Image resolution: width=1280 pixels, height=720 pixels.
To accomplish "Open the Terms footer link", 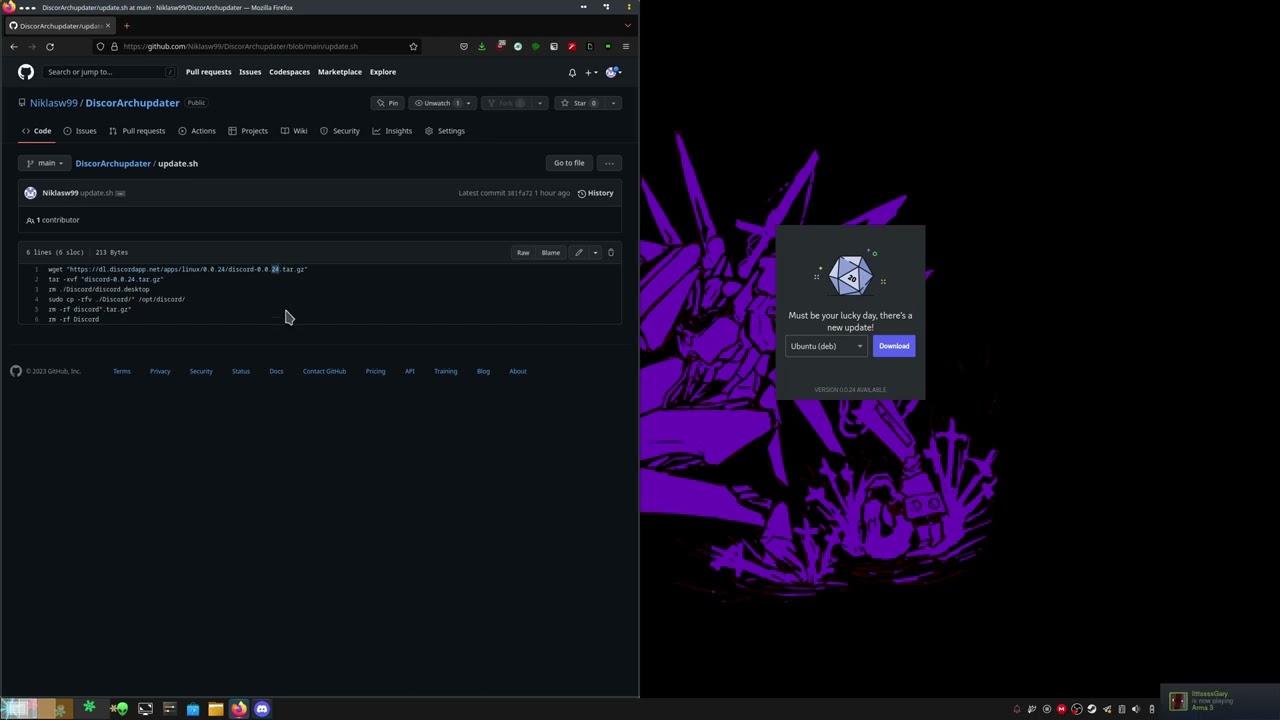I will point(122,371).
